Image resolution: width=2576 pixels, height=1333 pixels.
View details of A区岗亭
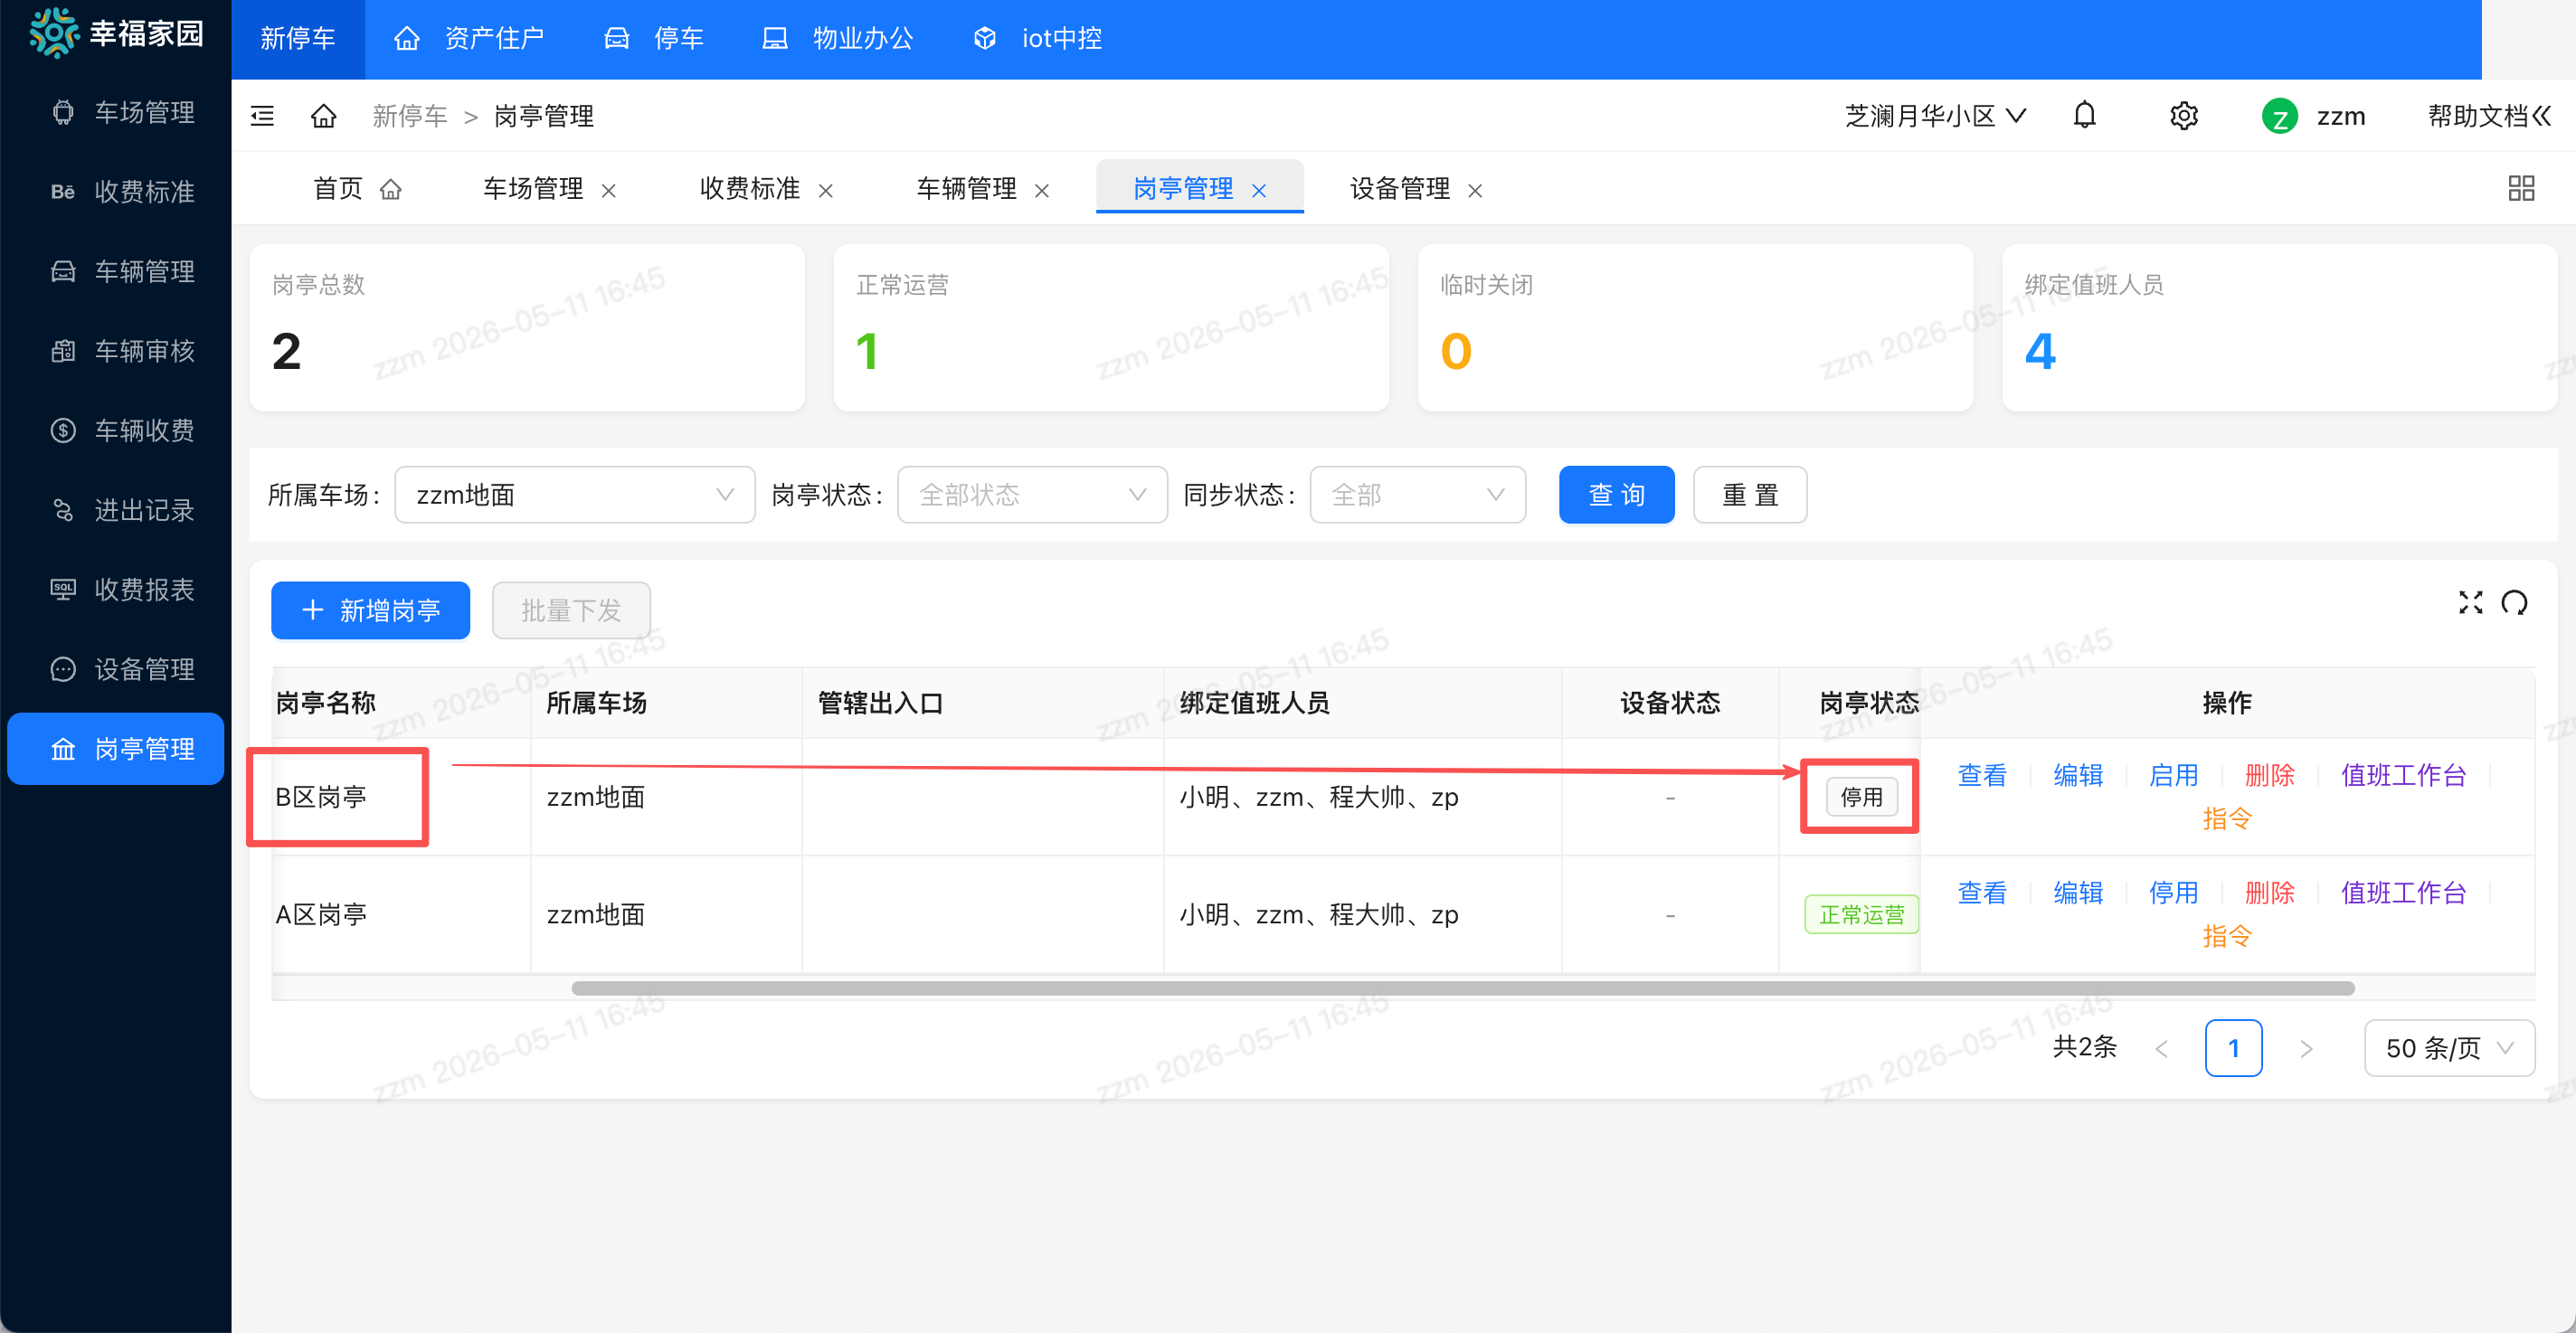pos(1981,892)
